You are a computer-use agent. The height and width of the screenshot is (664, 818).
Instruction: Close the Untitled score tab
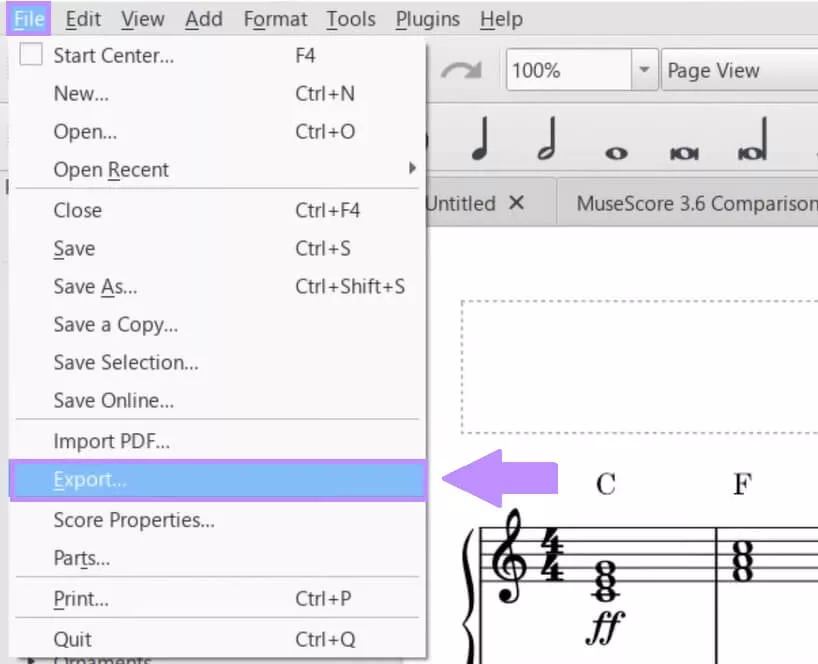[x=518, y=202]
